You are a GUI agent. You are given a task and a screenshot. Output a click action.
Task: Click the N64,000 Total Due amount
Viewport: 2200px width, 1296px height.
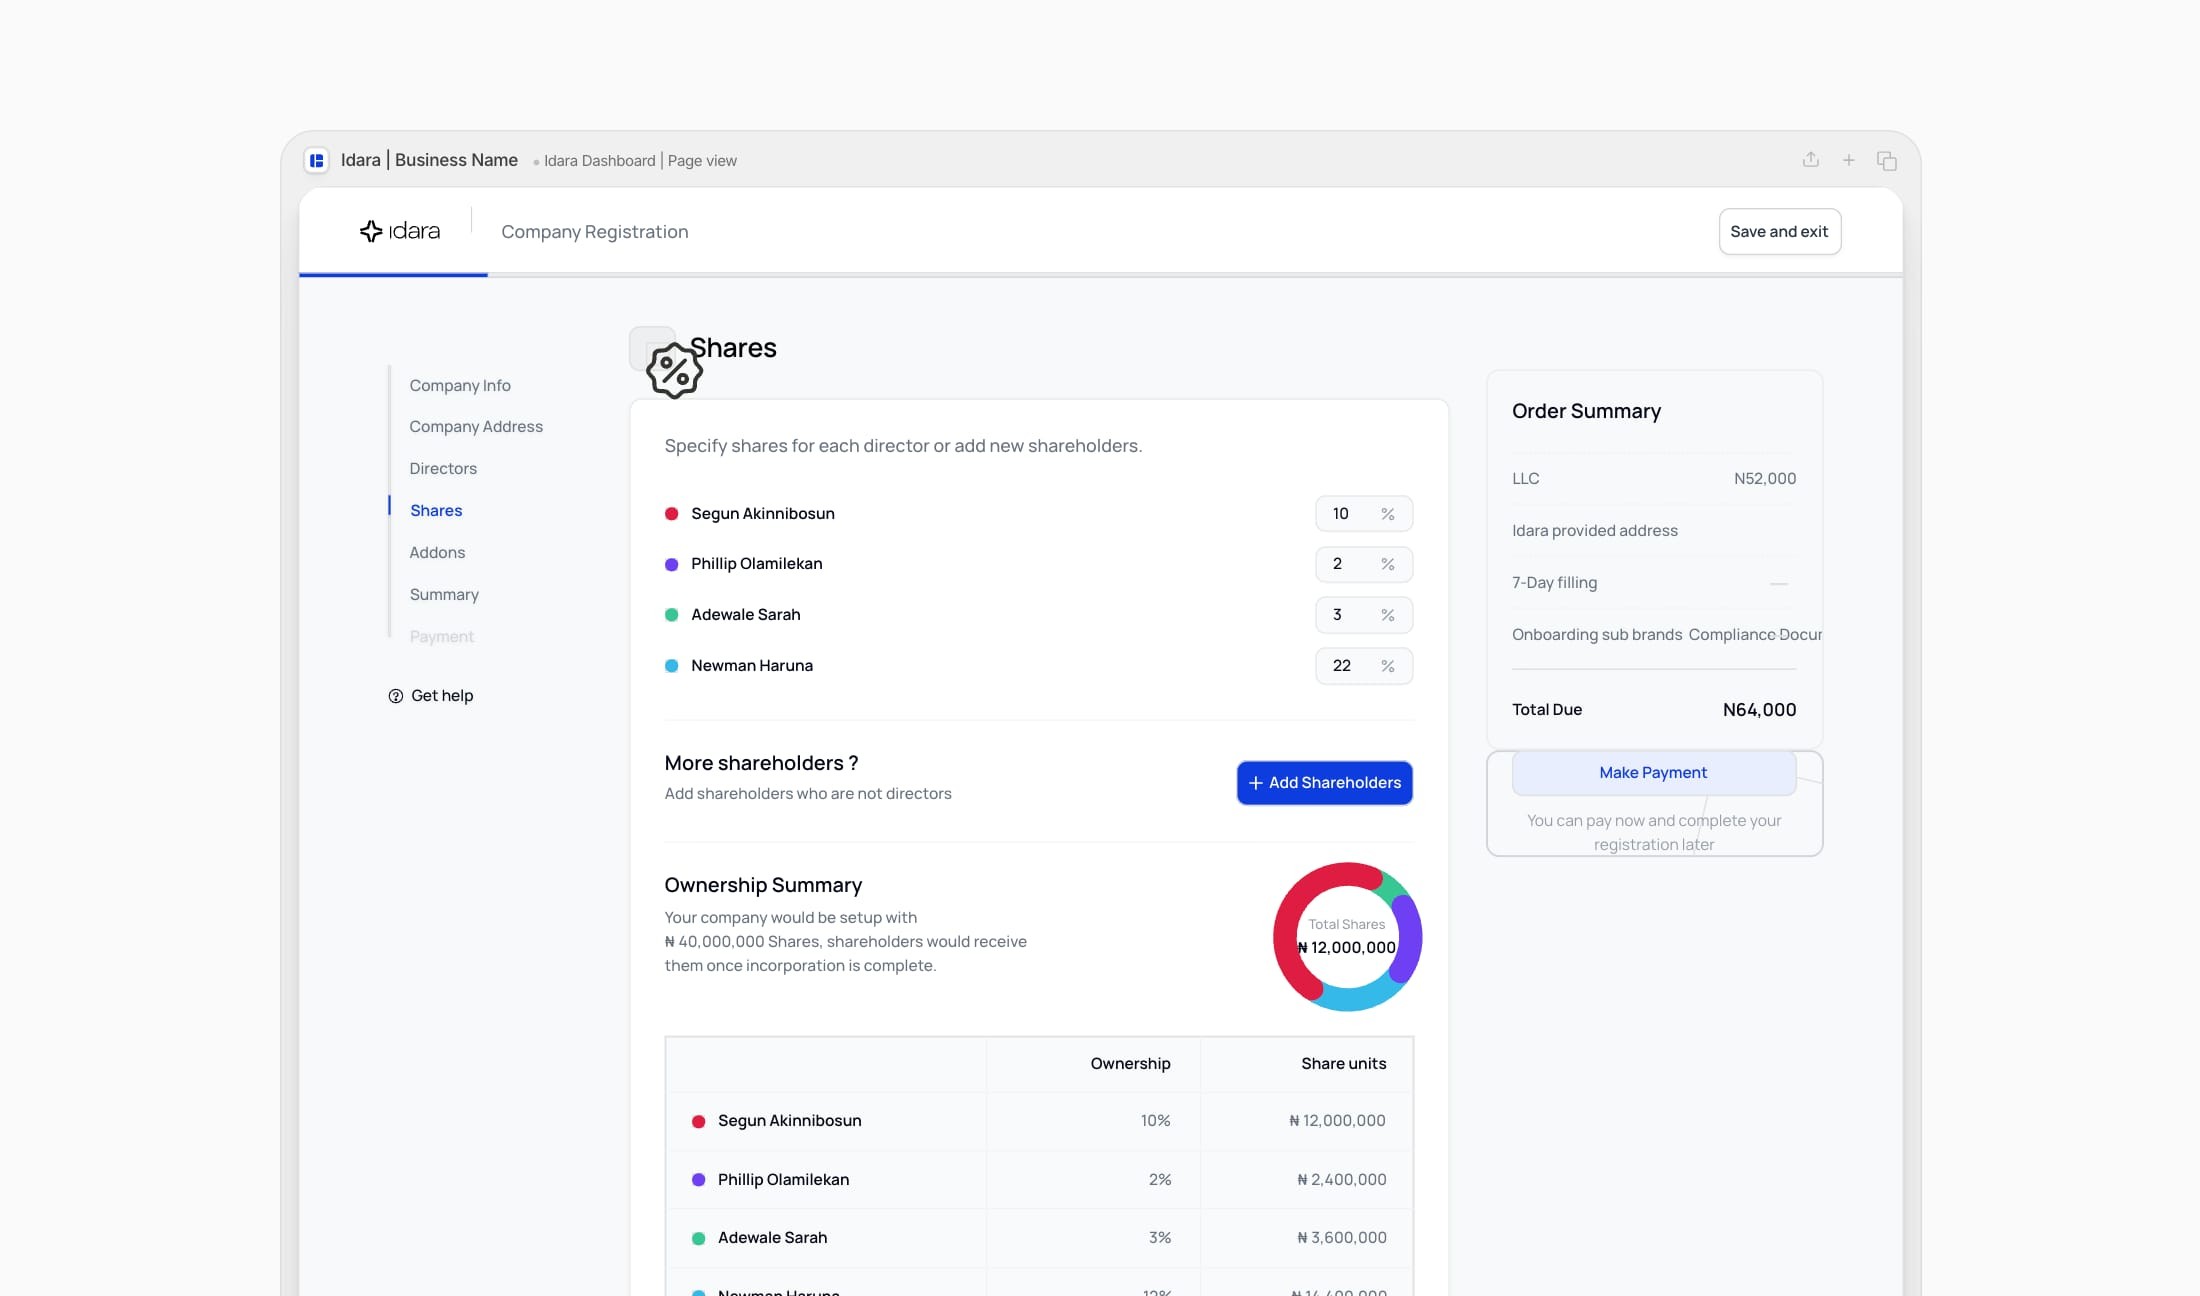pyautogui.click(x=1759, y=710)
